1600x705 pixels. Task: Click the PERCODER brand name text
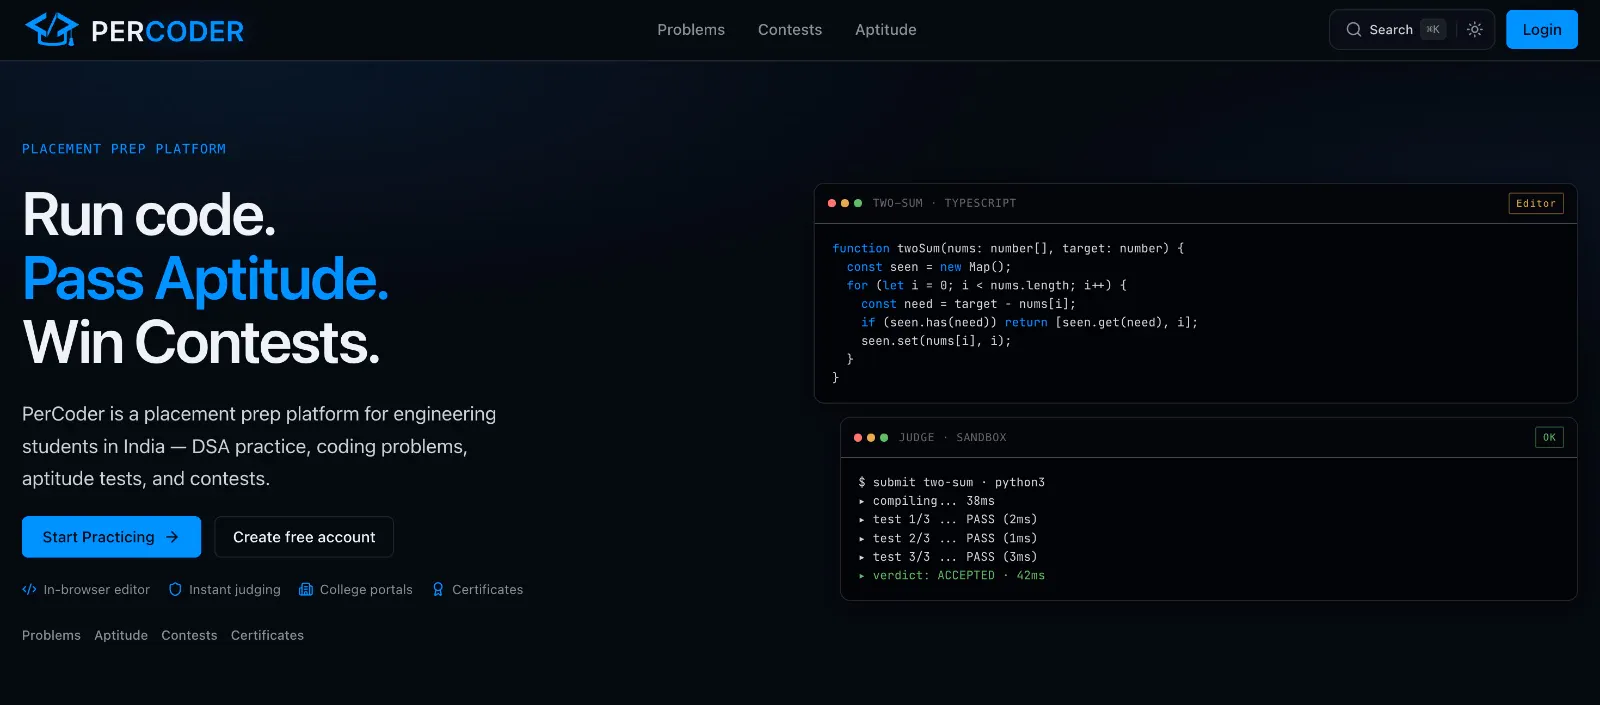pyautogui.click(x=167, y=31)
